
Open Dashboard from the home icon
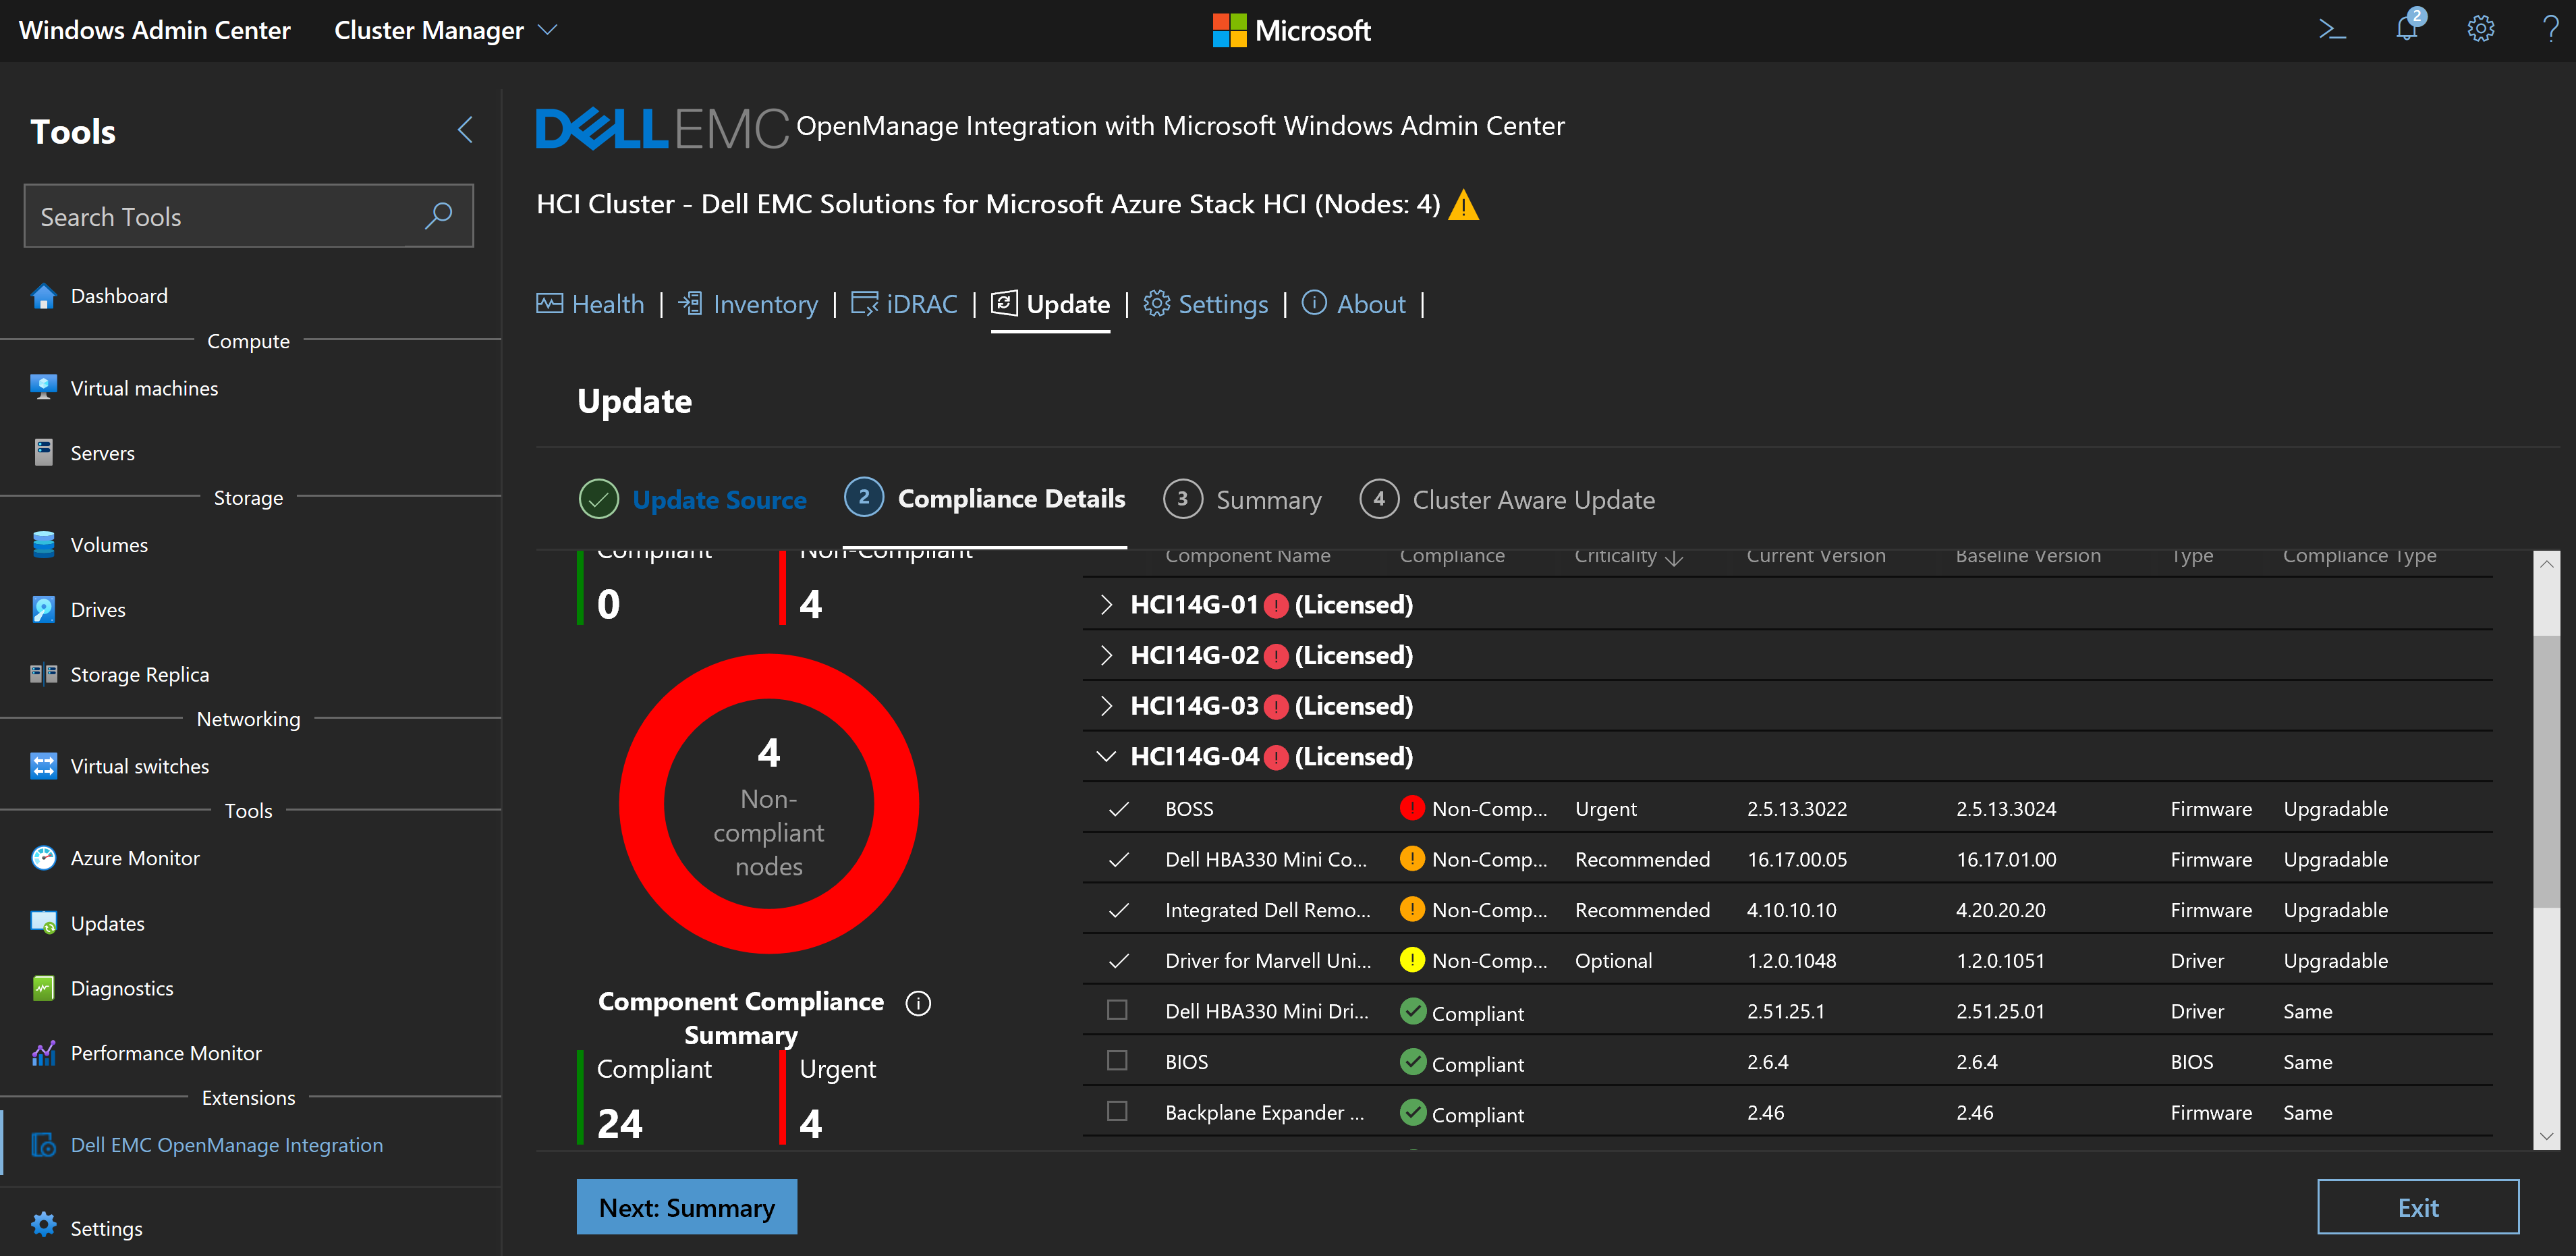point(43,296)
